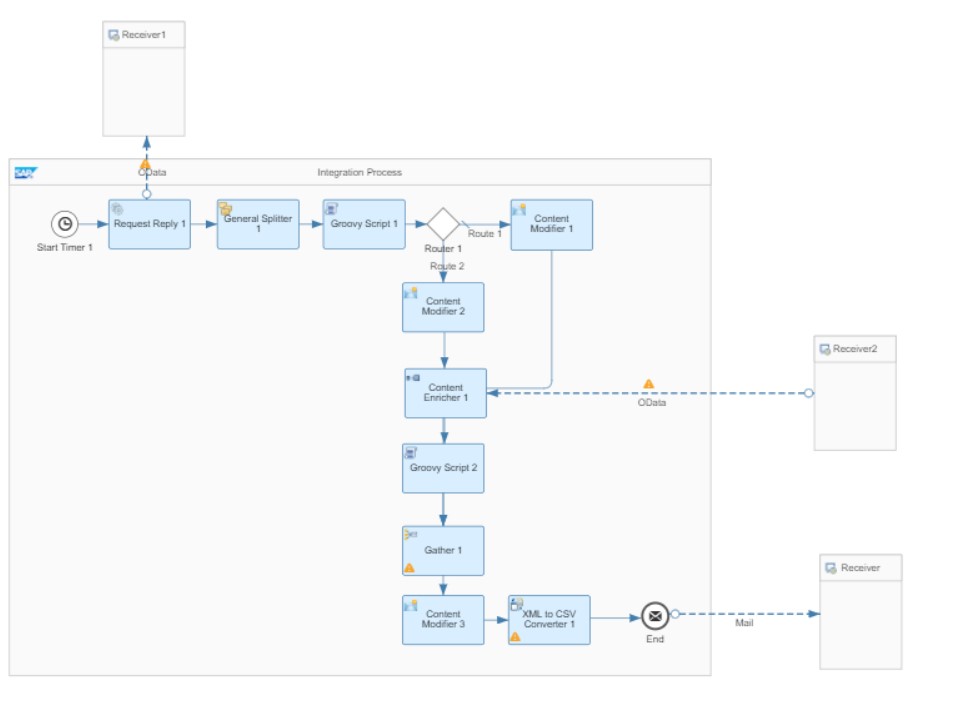Screen dimensions: 975x707
Task: Select the Content Enricher 1 step
Action: pos(445,393)
